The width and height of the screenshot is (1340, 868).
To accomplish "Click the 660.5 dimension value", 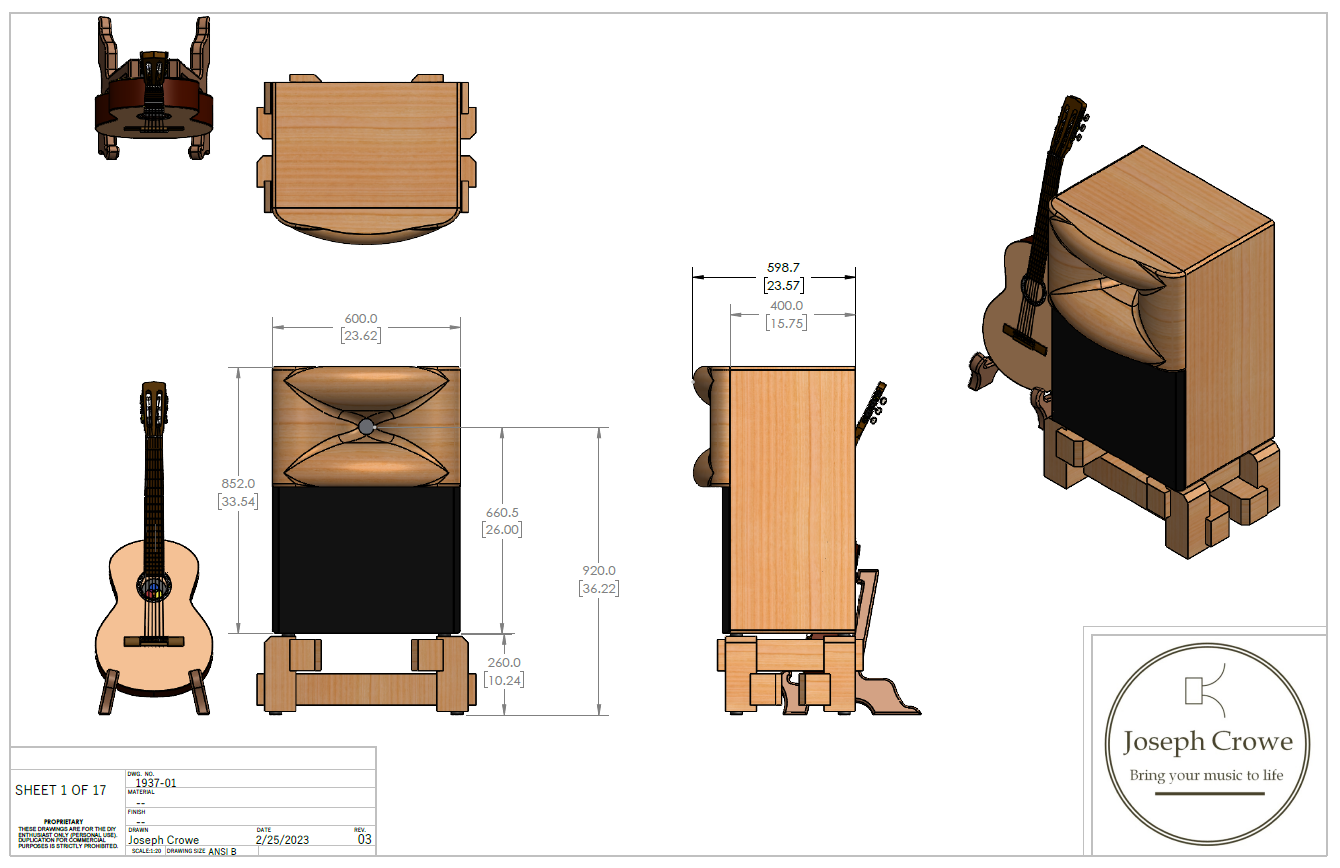I will coord(502,513).
